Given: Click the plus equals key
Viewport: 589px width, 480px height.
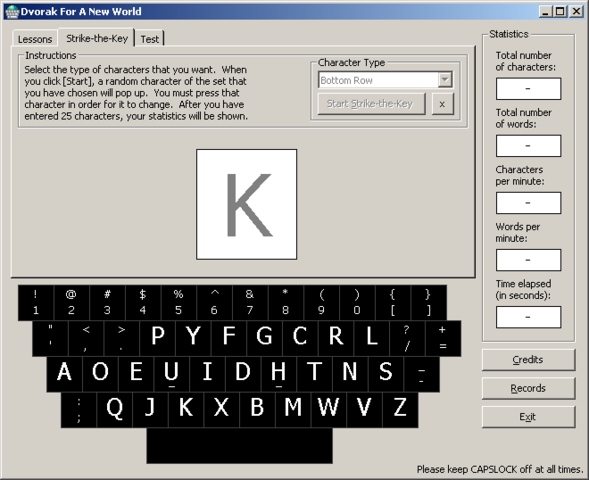Looking at the screenshot, I should 443,338.
